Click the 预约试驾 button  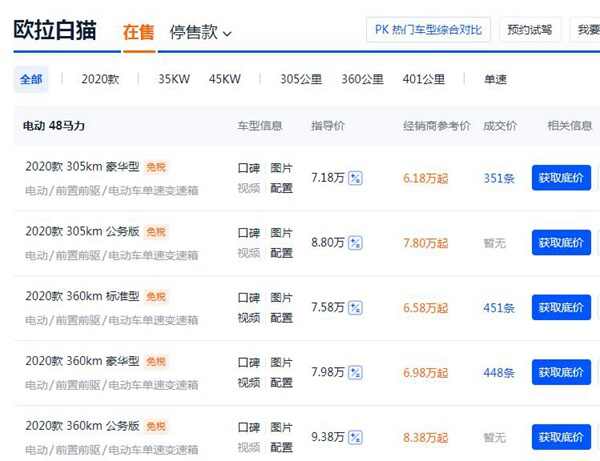[x=530, y=29]
